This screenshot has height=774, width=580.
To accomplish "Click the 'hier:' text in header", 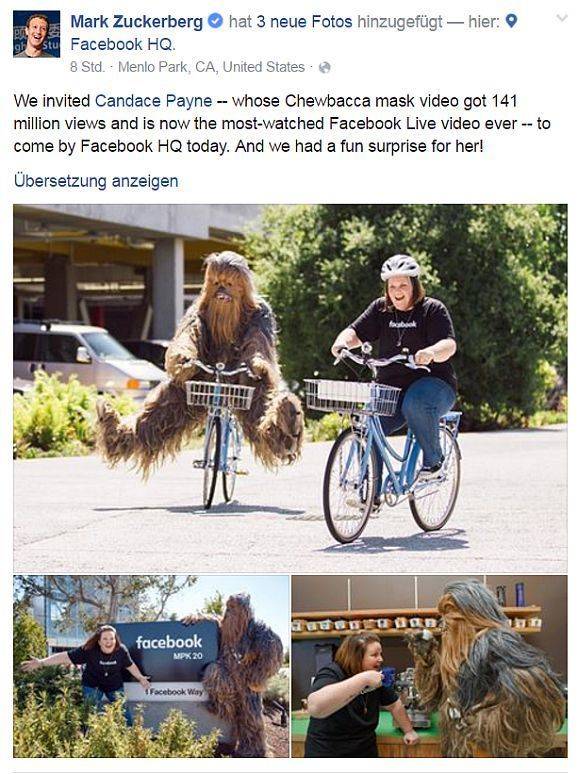I will 484,22.
